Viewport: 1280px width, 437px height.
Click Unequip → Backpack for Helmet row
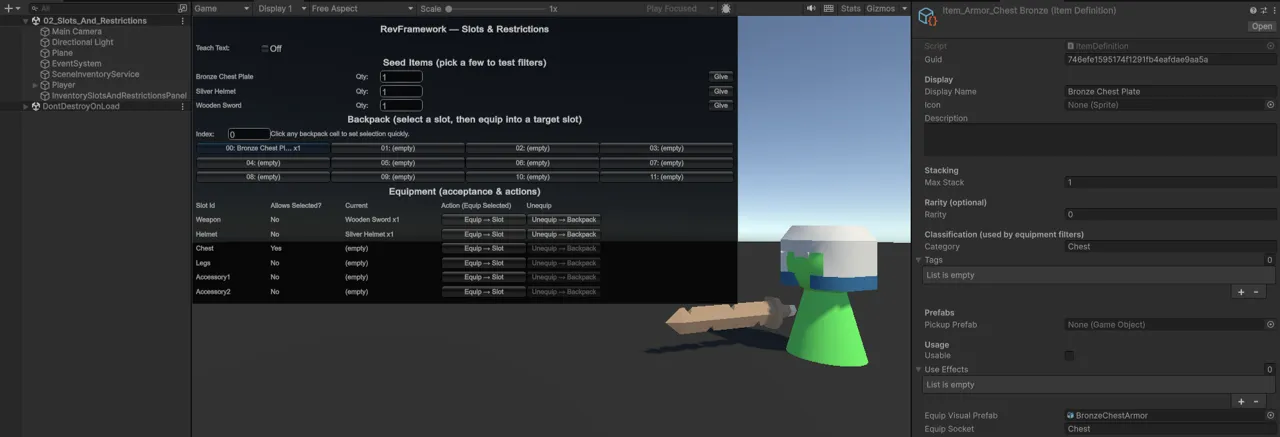[564, 234]
